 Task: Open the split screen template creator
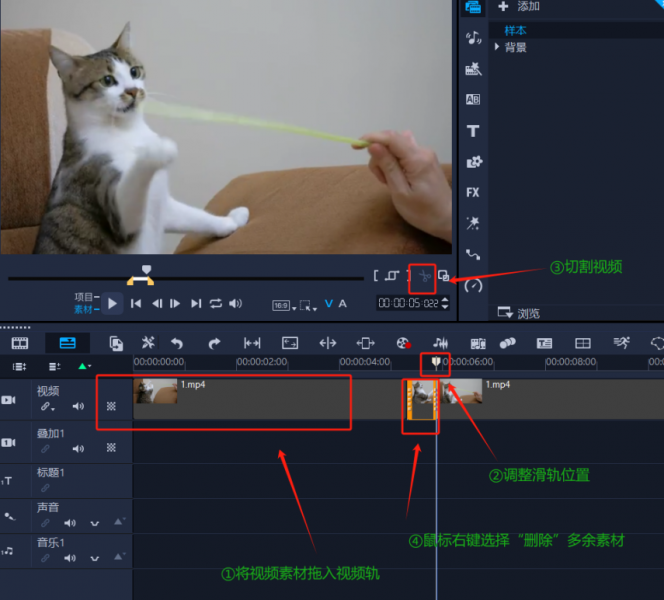click(583, 343)
